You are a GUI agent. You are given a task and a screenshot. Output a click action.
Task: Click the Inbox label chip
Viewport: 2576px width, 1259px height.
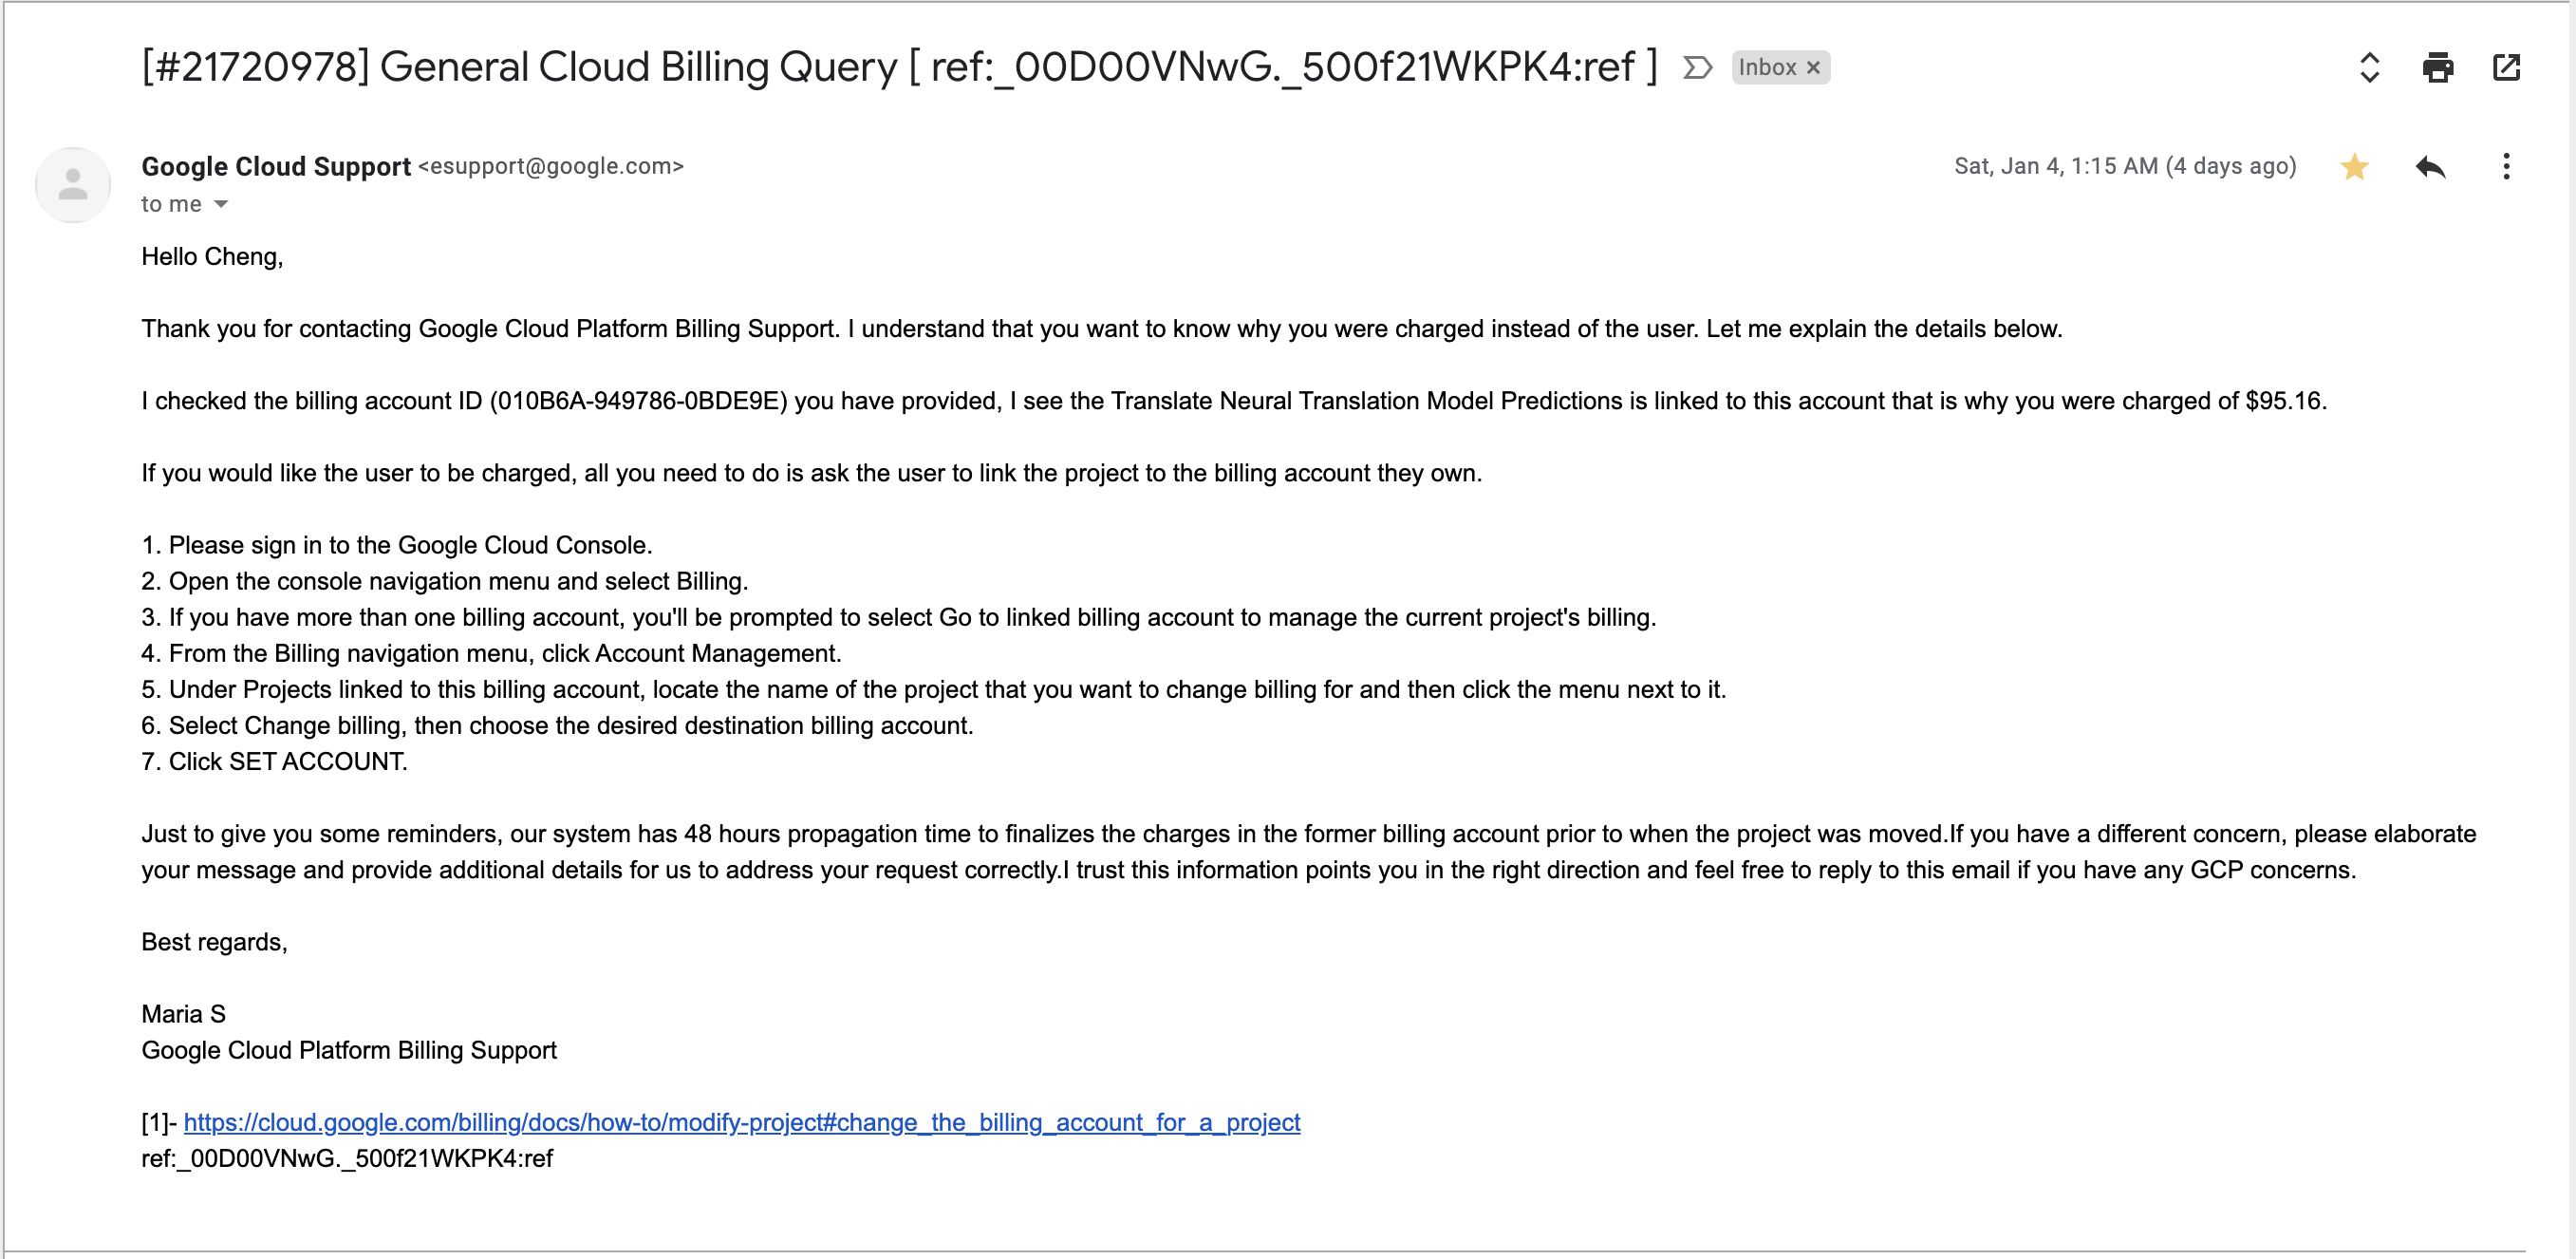[1767, 68]
